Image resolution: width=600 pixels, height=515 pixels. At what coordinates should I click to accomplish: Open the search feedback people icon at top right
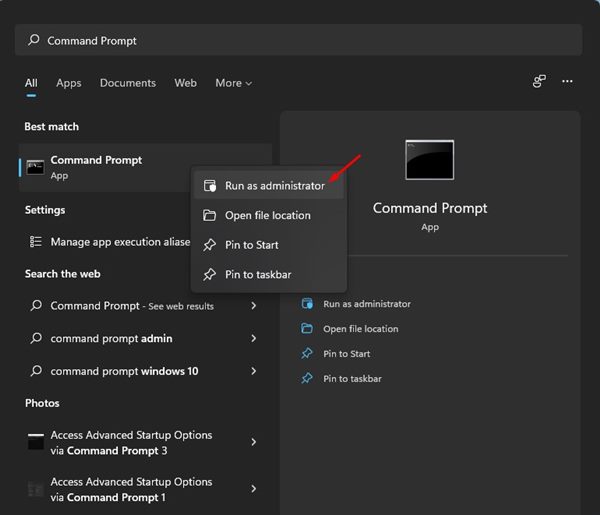tap(539, 81)
